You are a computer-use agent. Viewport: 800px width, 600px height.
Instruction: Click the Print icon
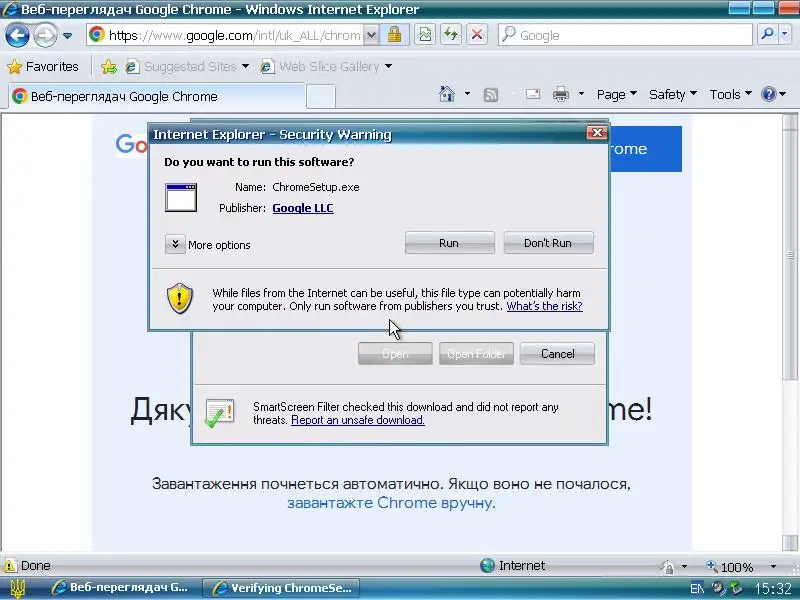pos(561,94)
